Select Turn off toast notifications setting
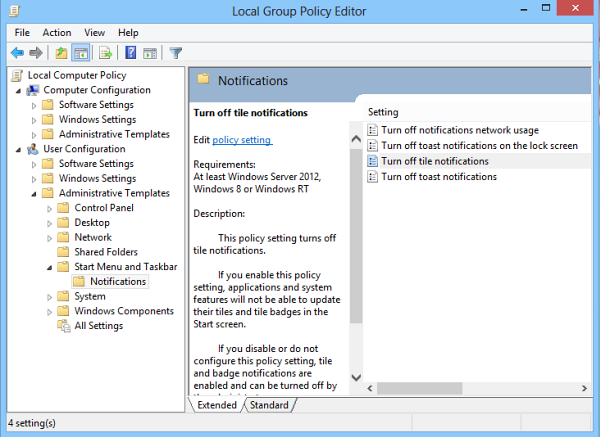The height and width of the screenshot is (437, 600). pos(439,176)
